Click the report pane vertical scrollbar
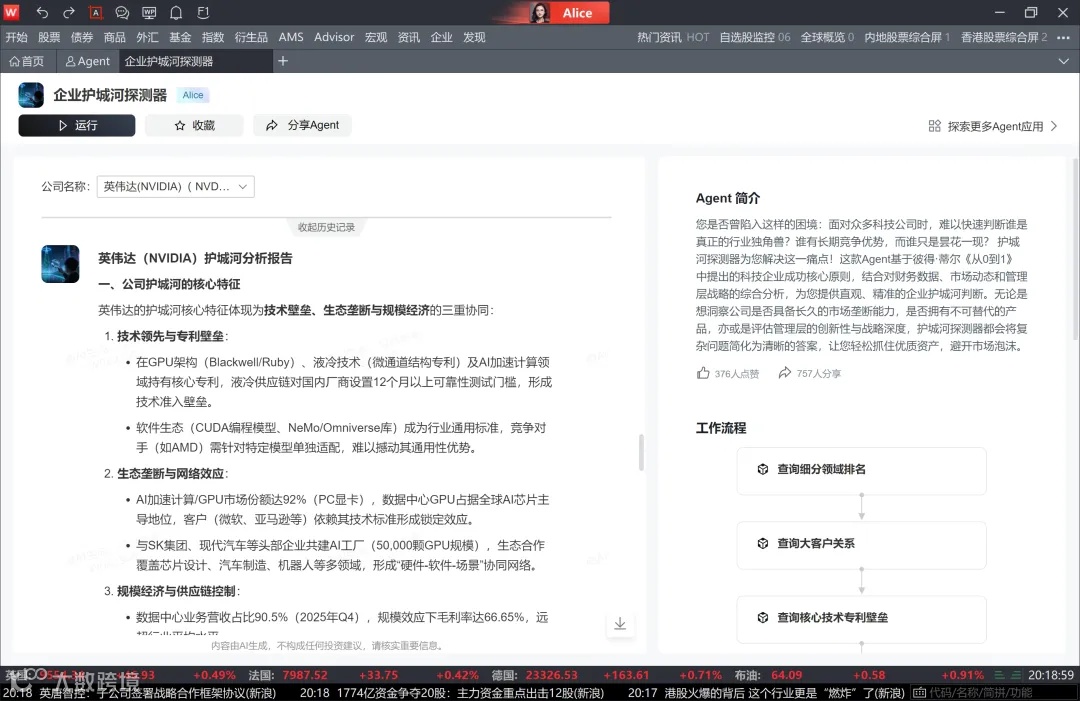1080x701 pixels. (641, 452)
